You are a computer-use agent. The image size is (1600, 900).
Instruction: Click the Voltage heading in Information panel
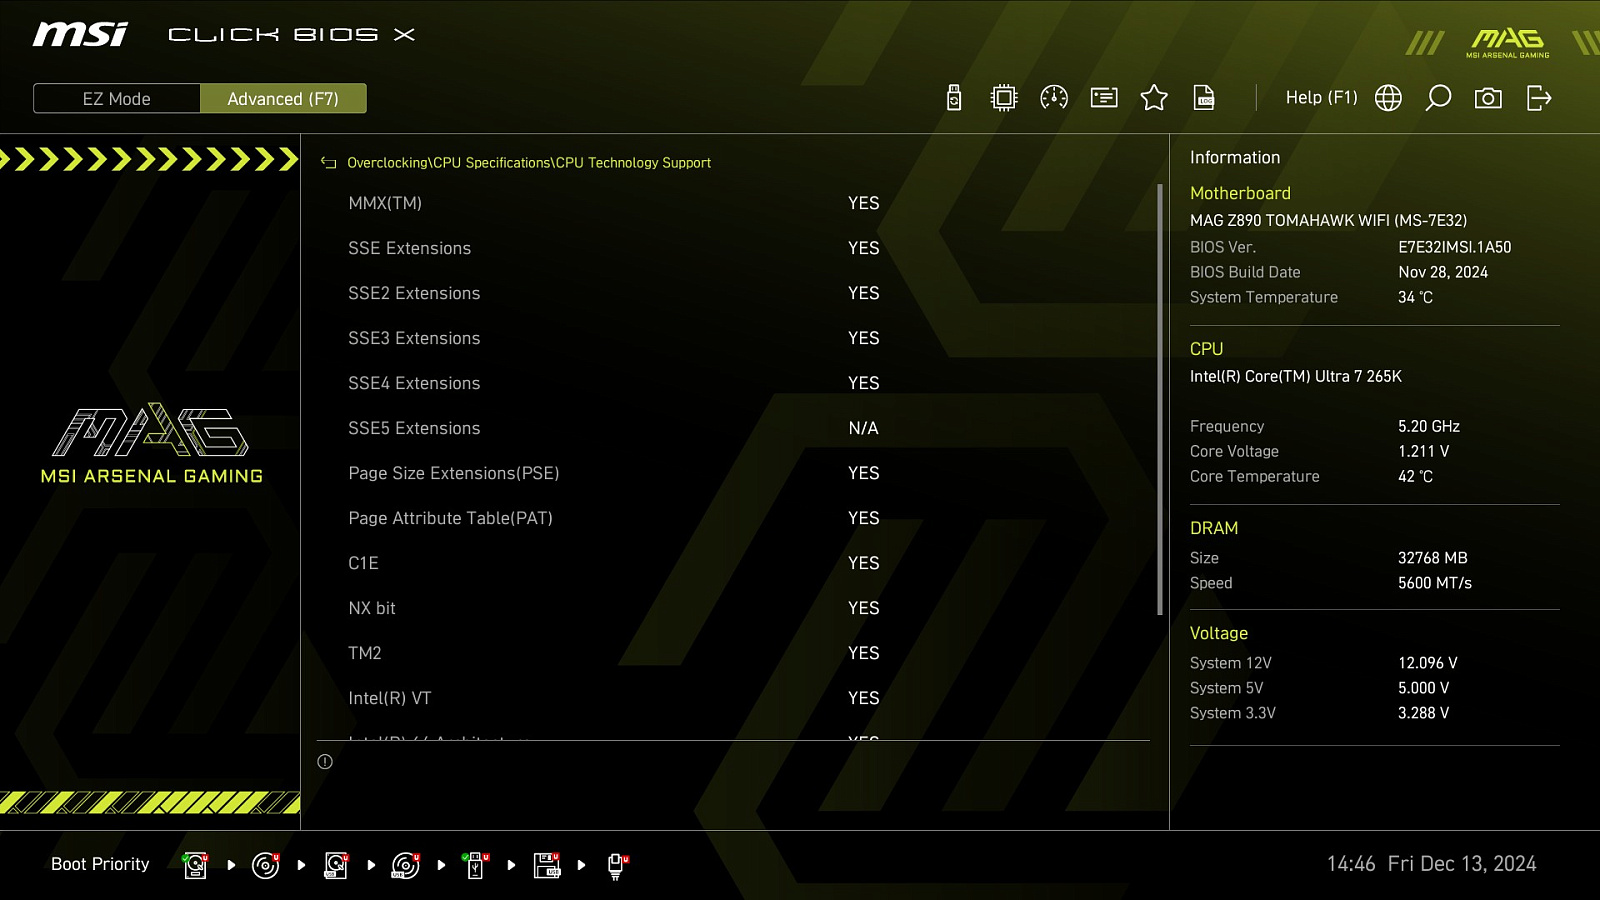coord(1219,633)
